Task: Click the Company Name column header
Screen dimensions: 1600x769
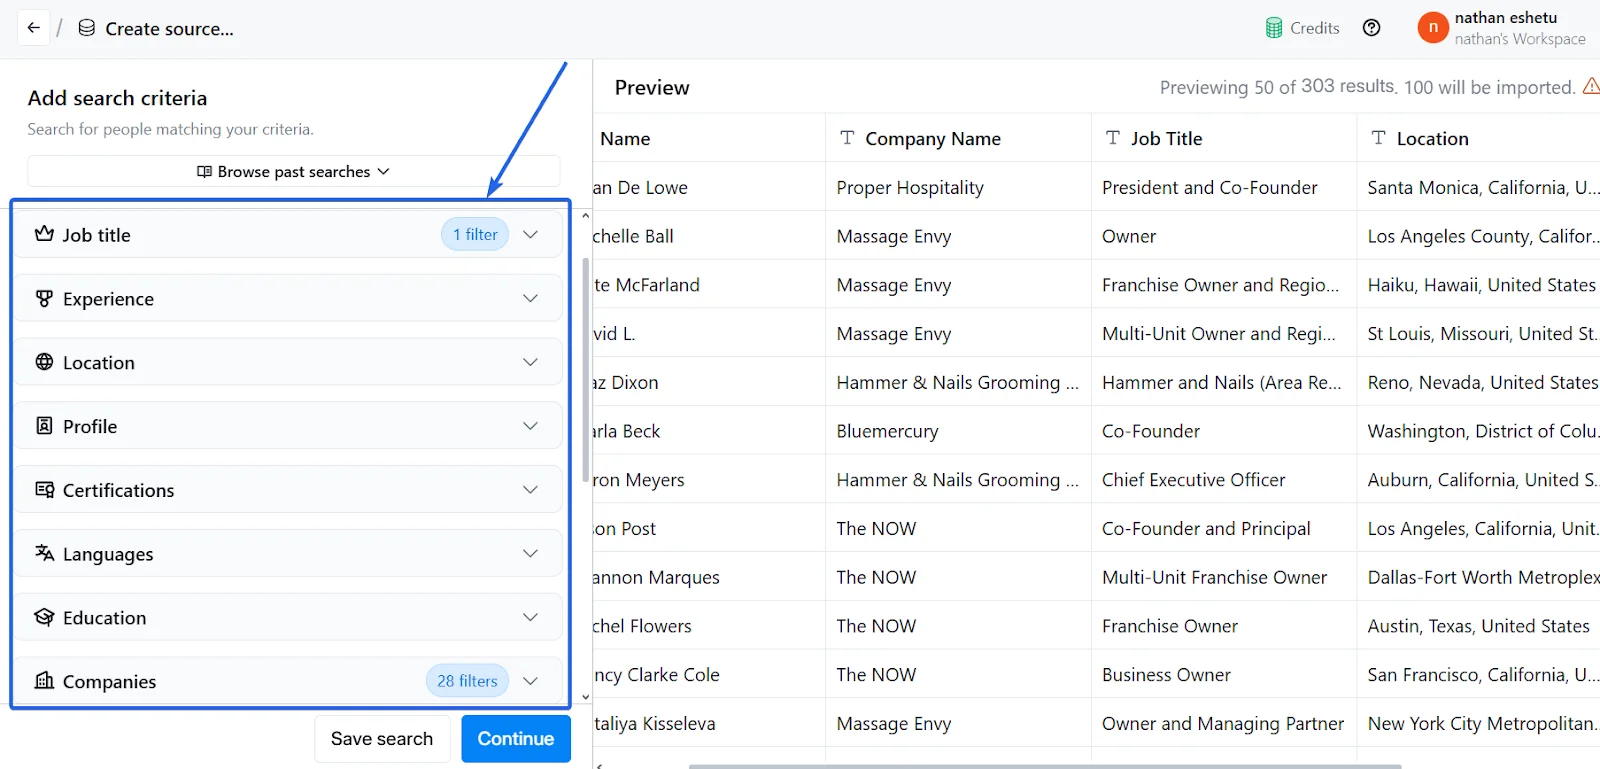Action: [958, 139]
